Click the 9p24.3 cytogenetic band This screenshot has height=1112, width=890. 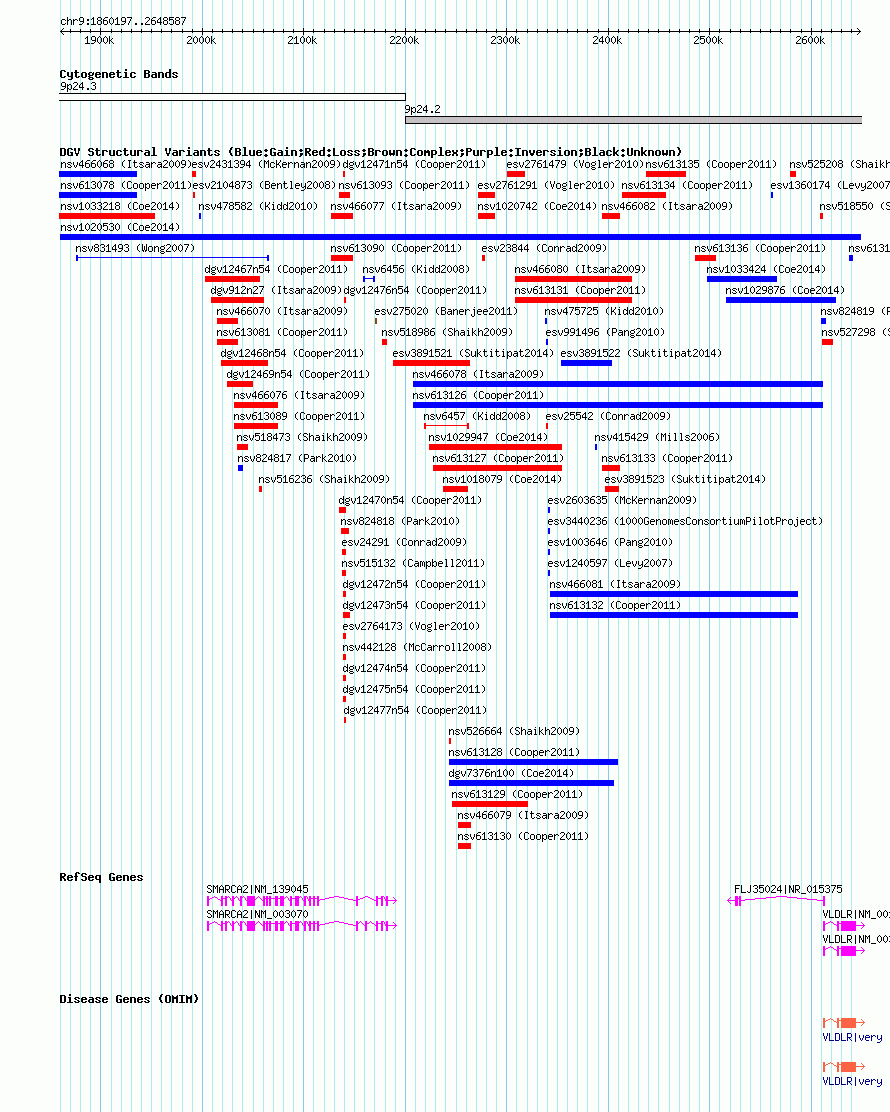(x=233, y=97)
